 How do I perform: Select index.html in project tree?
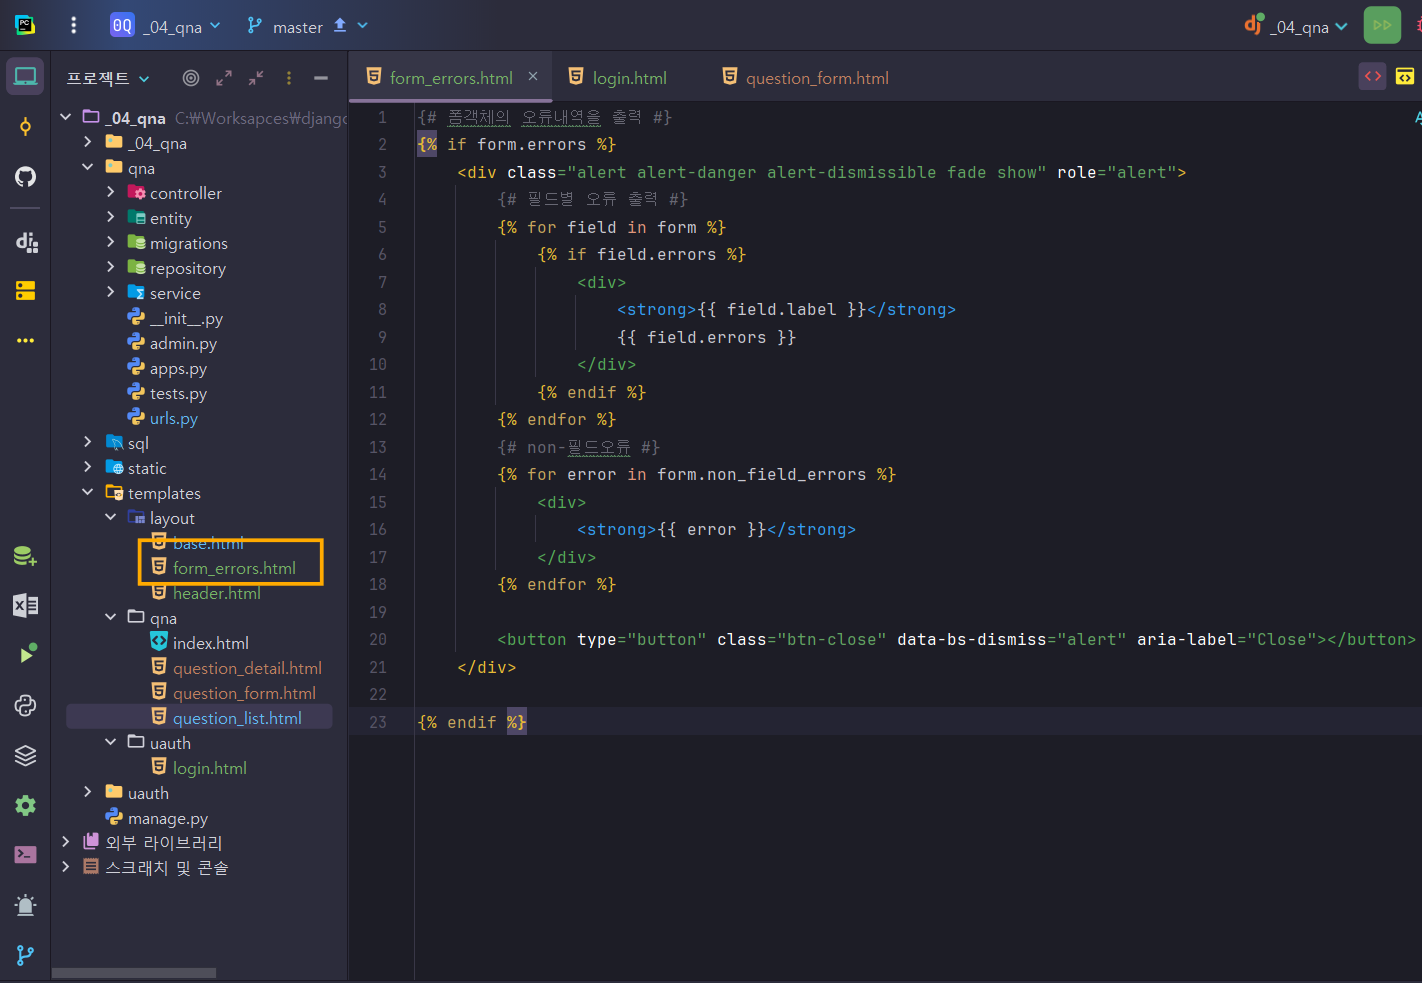[210, 643]
